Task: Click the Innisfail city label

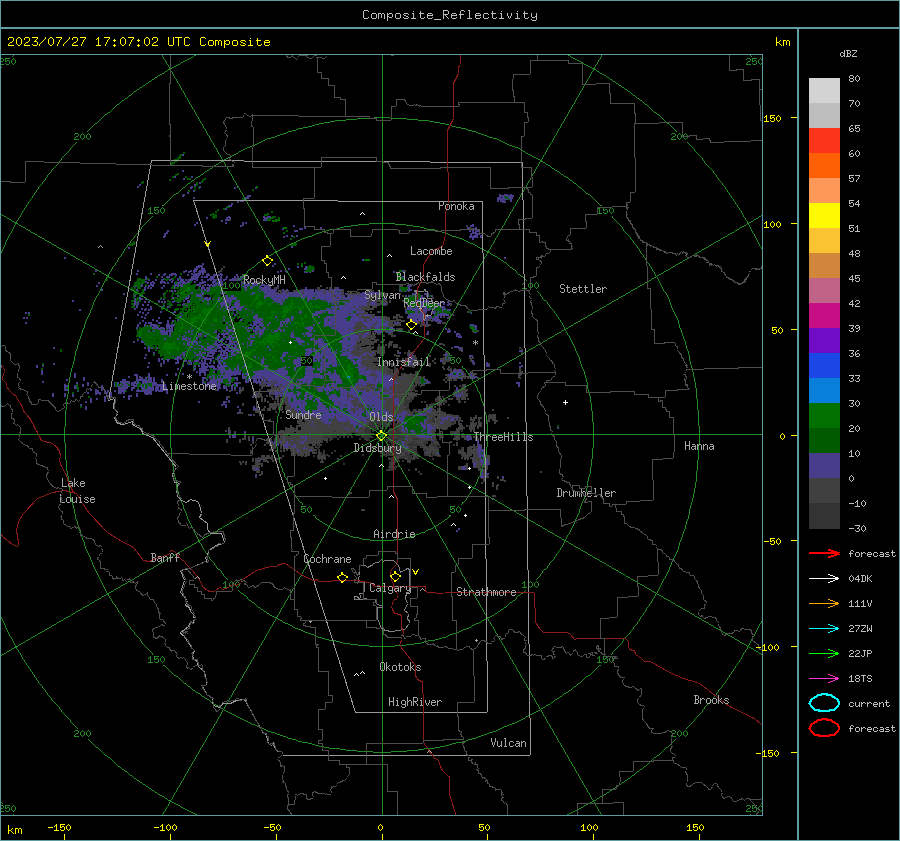Action: 403,362
